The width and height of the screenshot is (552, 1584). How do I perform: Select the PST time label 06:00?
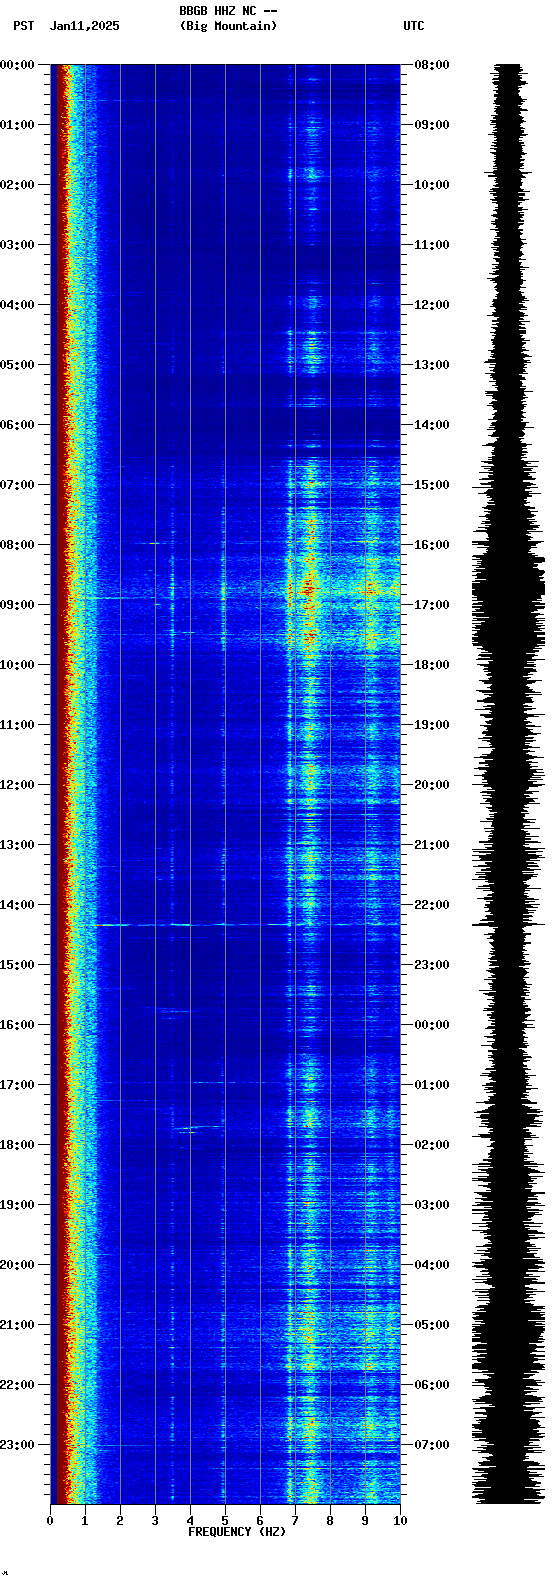[17, 425]
